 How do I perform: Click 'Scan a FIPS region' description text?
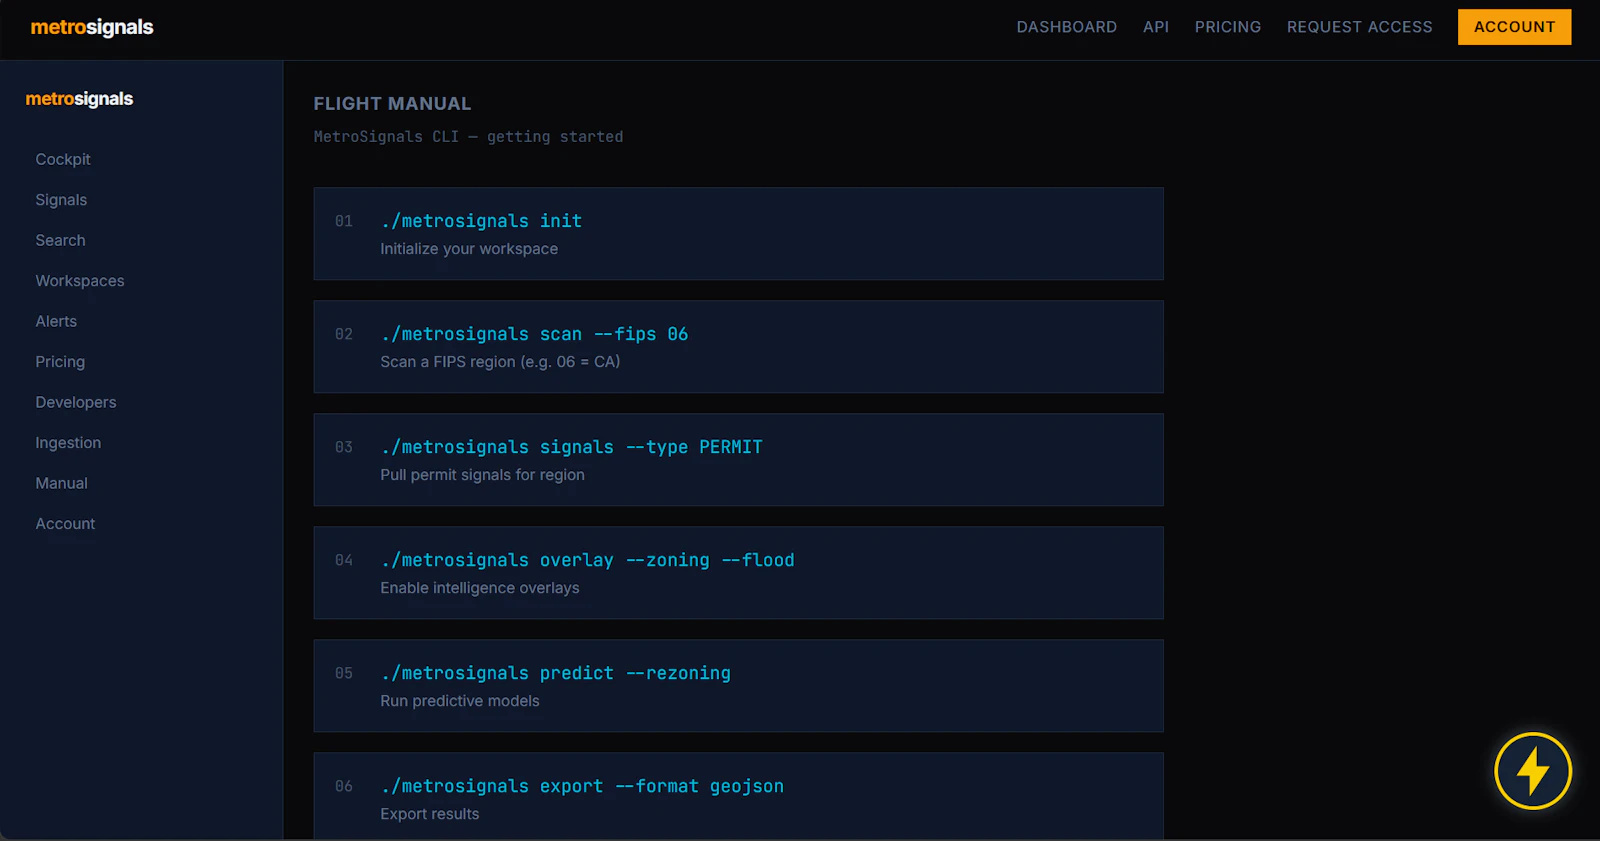[x=500, y=362]
